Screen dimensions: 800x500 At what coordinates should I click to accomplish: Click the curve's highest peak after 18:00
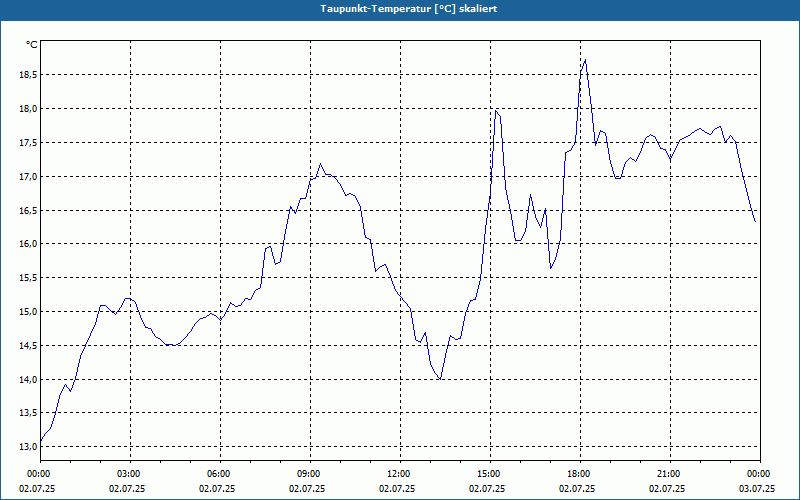click(585, 60)
